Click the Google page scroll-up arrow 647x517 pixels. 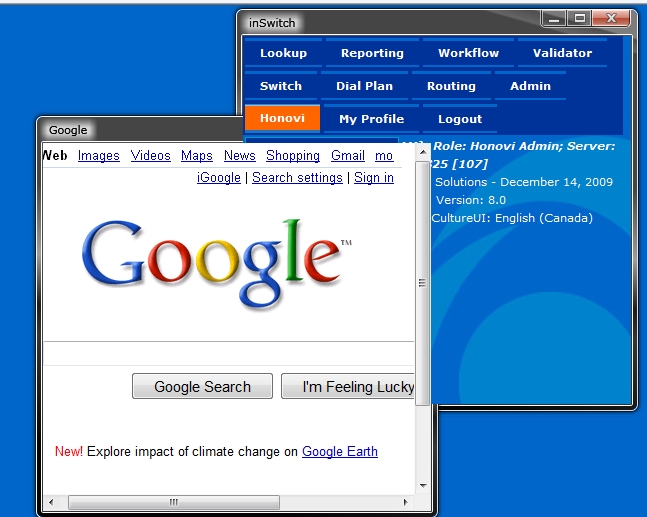(x=423, y=152)
